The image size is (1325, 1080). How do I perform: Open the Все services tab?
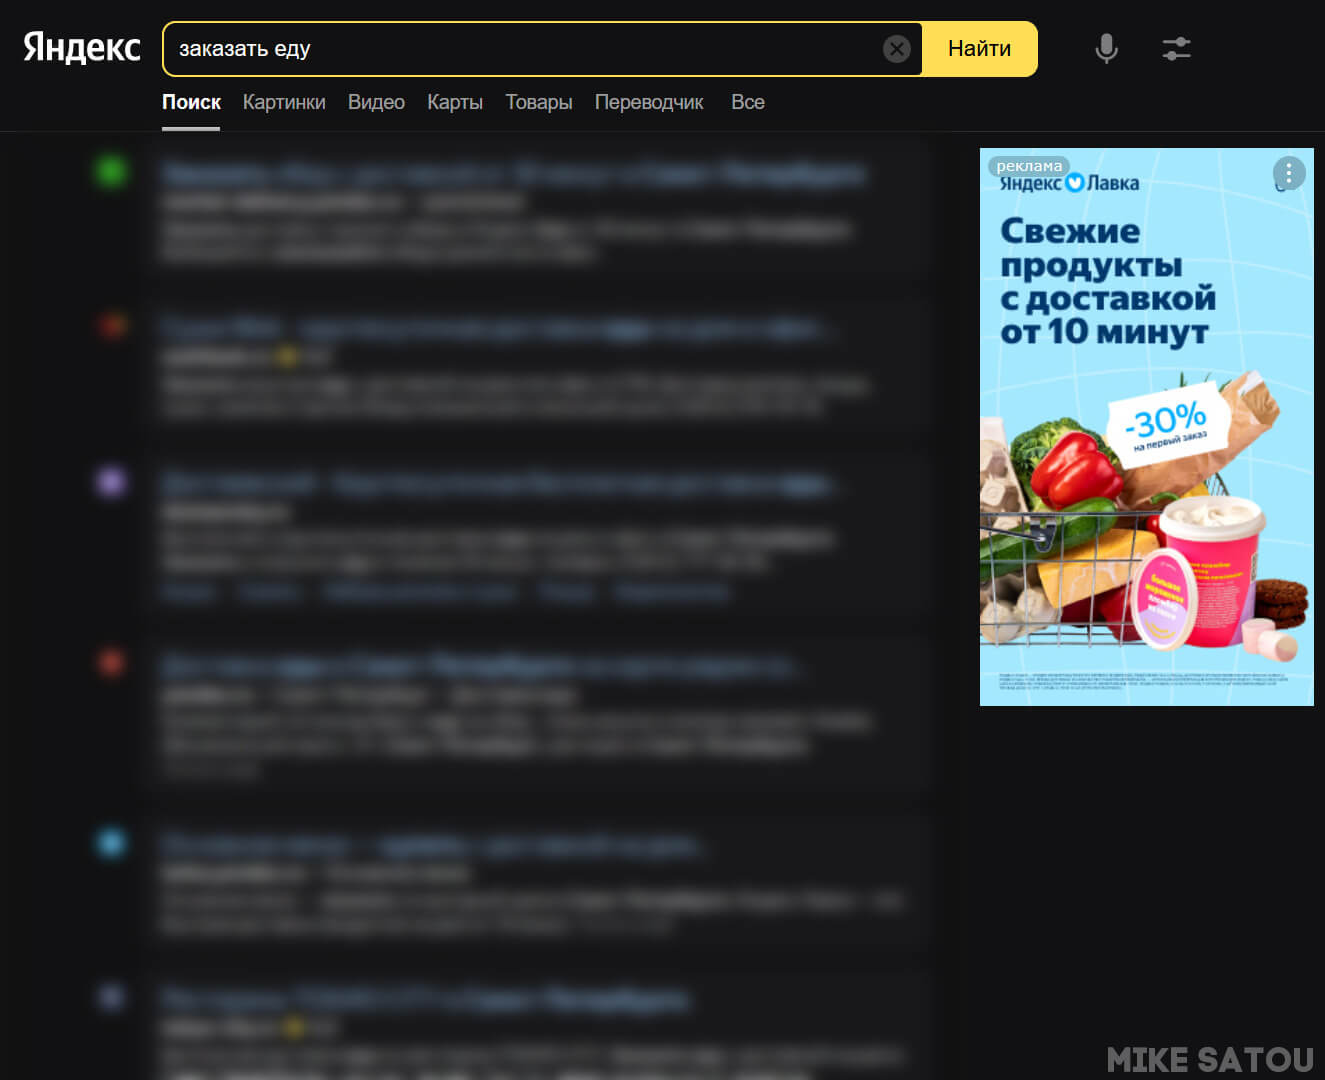pyautogui.click(x=748, y=102)
